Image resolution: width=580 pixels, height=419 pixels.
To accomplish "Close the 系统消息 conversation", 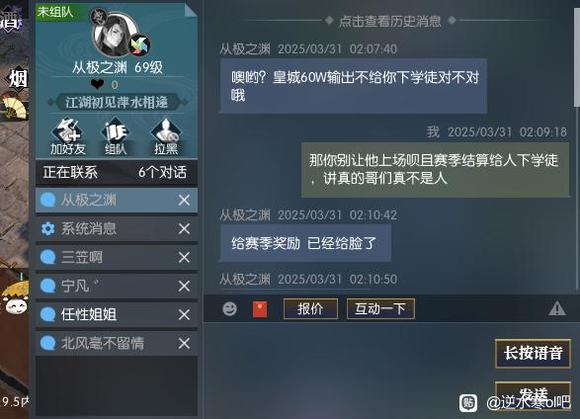I will (184, 229).
